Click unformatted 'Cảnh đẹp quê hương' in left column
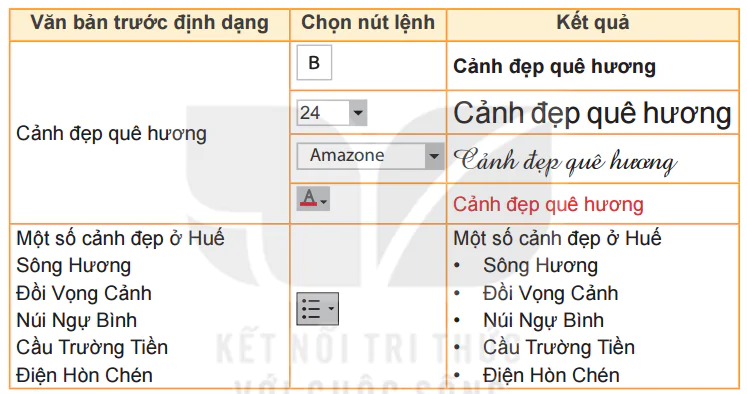Image resolution: width=747 pixels, height=394 pixels. (111, 134)
